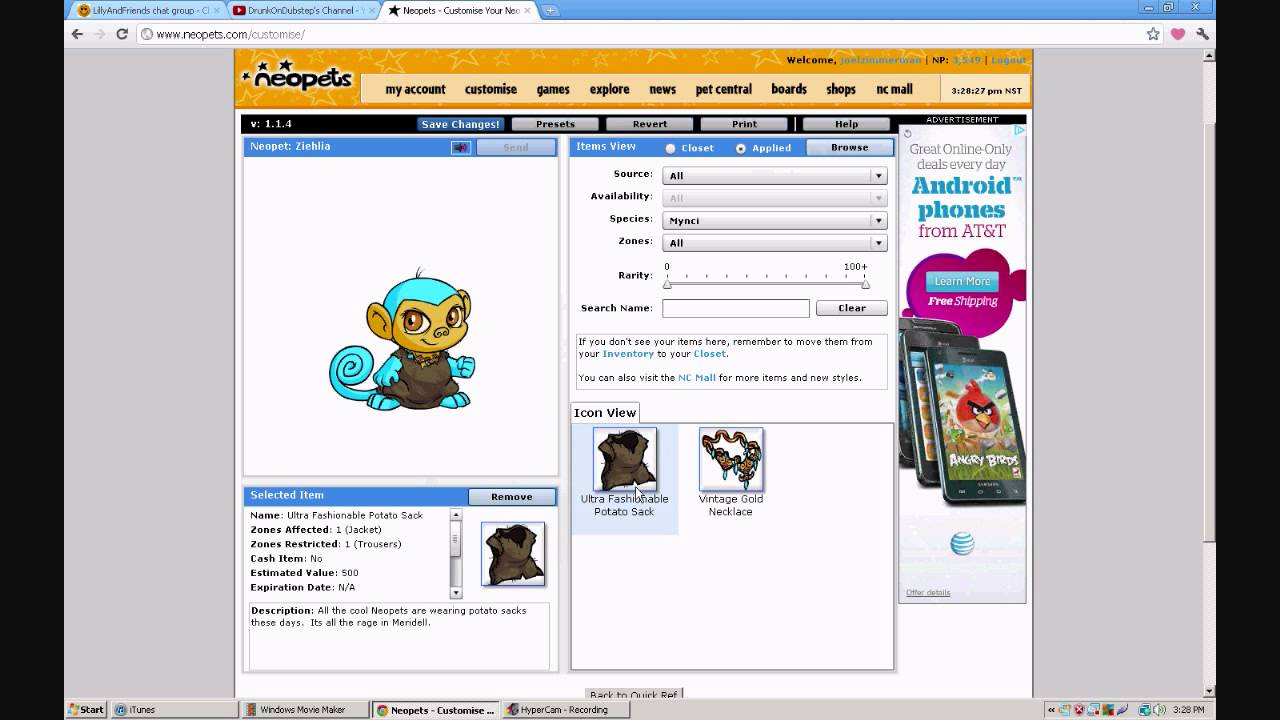Image resolution: width=1280 pixels, height=720 pixels.
Task: Click the browser back arrow
Action: tap(77, 34)
